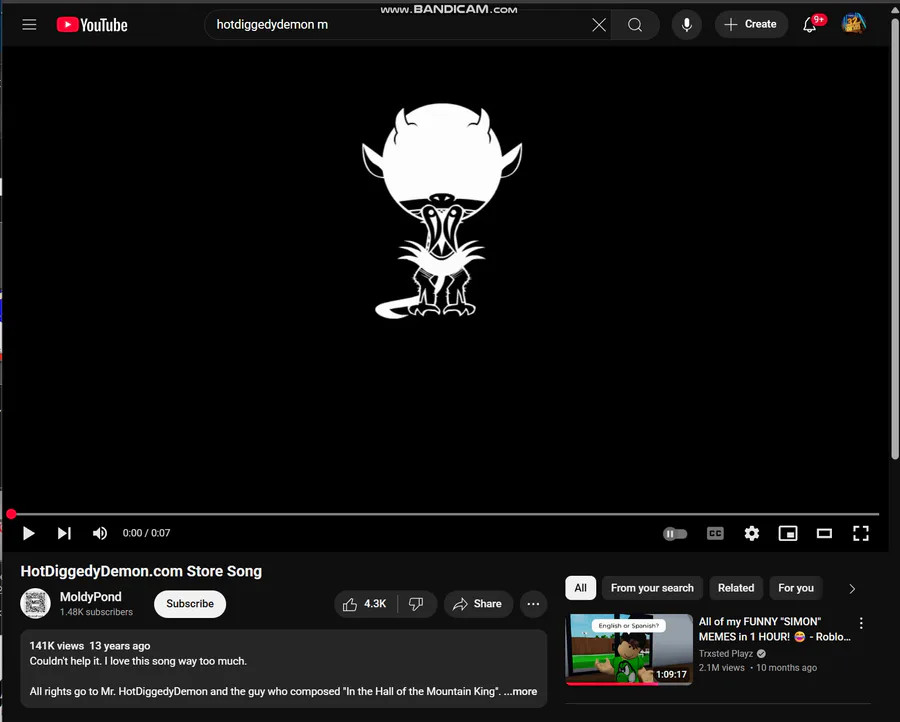
Task: Switch to theater mode
Action: [x=824, y=534]
